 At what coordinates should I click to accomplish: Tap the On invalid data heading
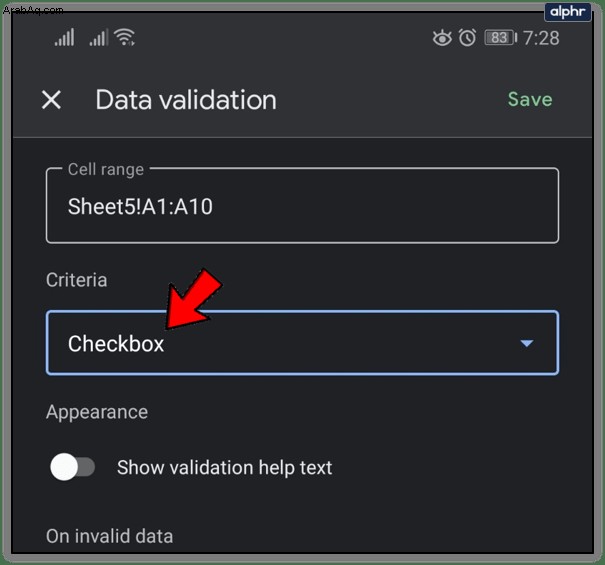pyautogui.click(x=110, y=536)
